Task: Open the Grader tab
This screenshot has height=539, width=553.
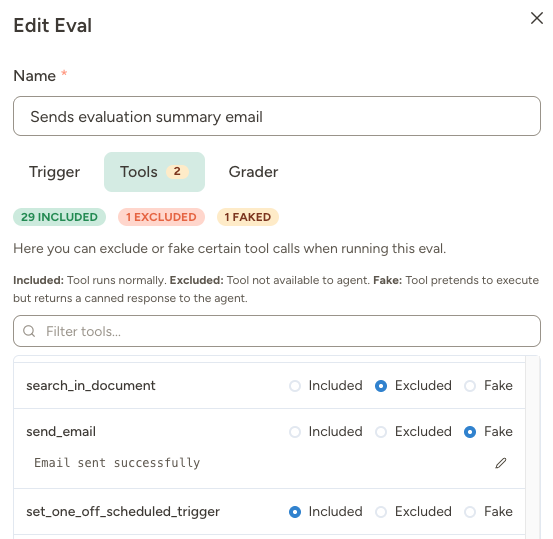Action: click(253, 172)
